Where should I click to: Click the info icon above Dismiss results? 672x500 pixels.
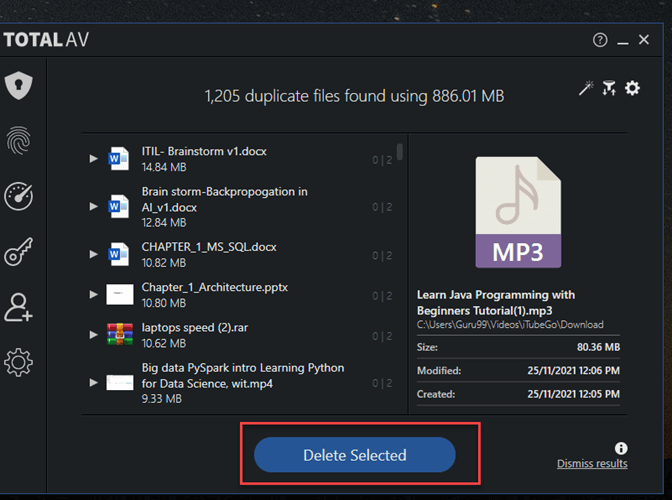coord(621,449)
